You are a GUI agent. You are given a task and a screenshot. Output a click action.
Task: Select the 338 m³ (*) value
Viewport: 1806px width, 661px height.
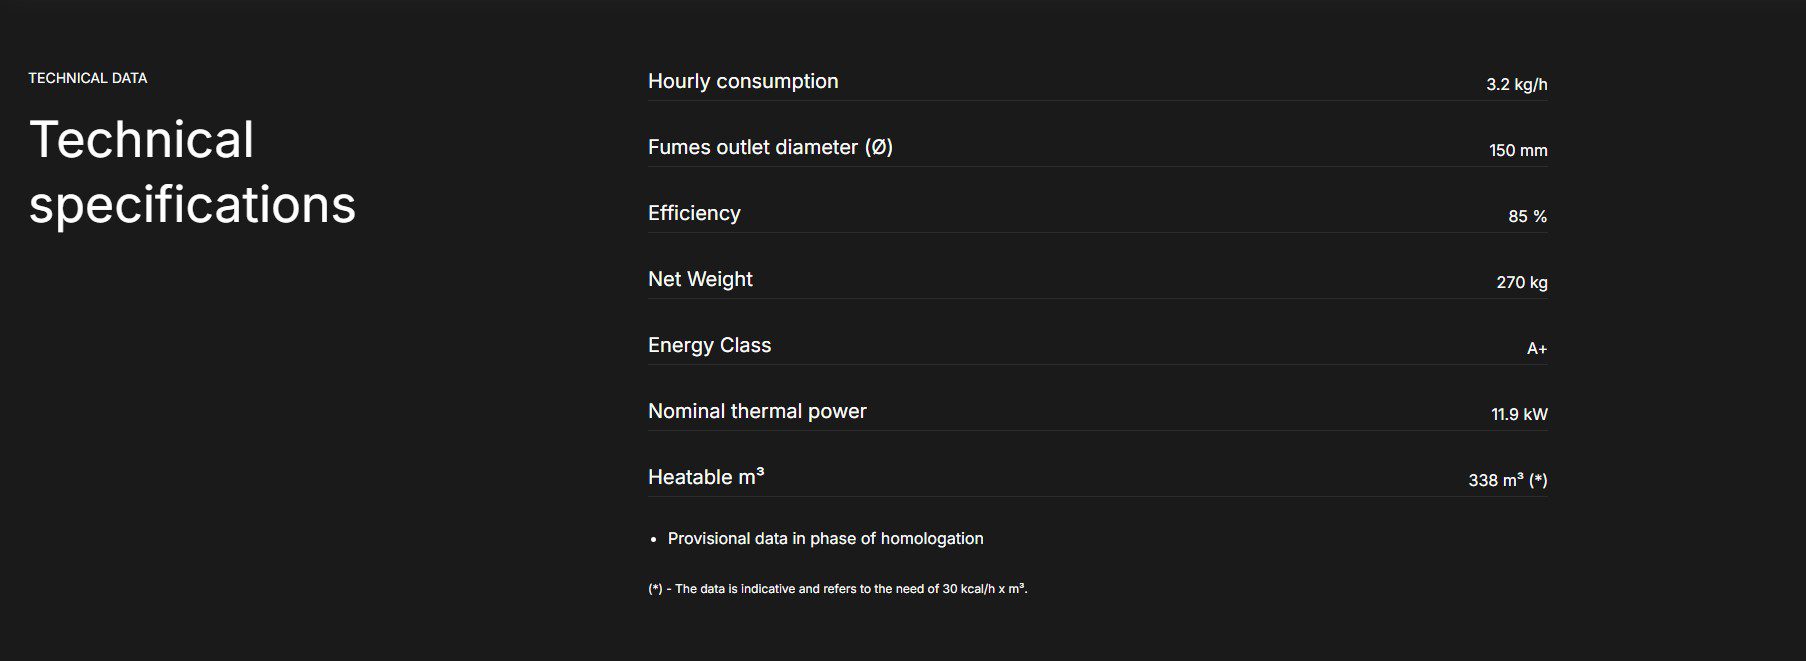(x=1507, y=481)
